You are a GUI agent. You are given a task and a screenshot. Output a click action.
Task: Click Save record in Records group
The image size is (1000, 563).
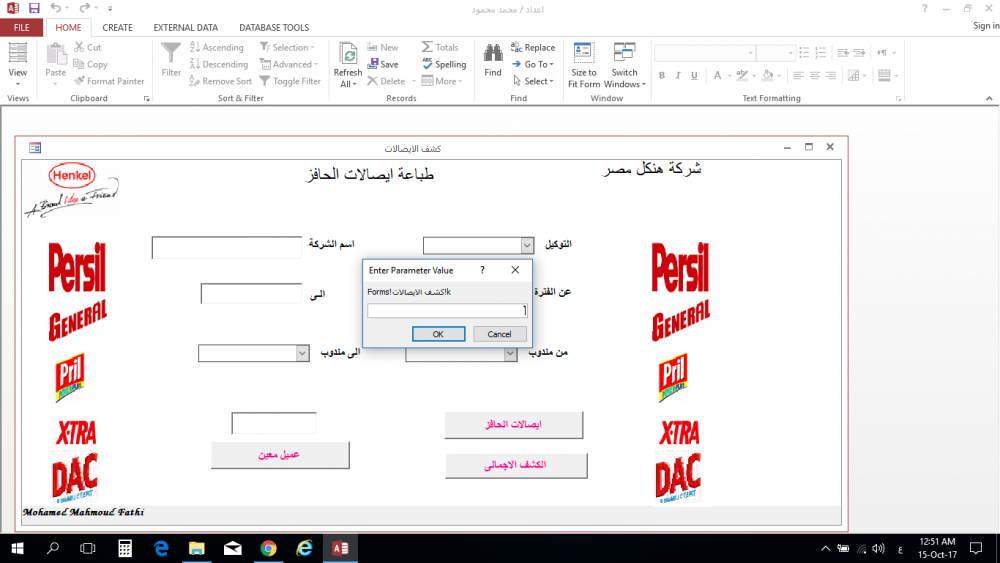[x=383, y=64]
